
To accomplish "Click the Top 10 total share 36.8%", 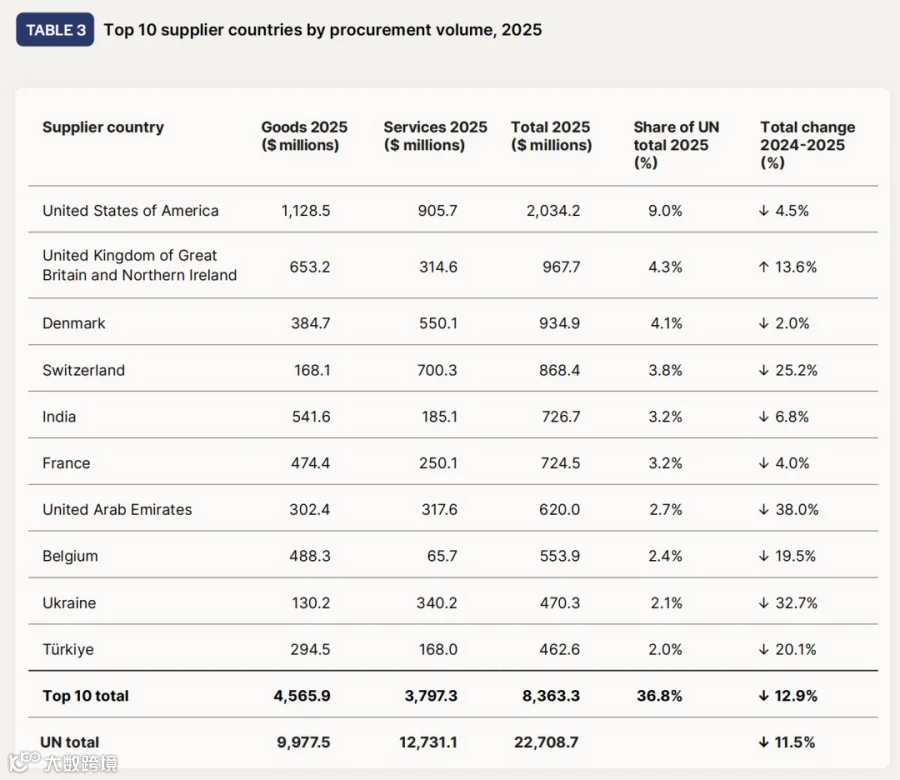I will (659, 696).
